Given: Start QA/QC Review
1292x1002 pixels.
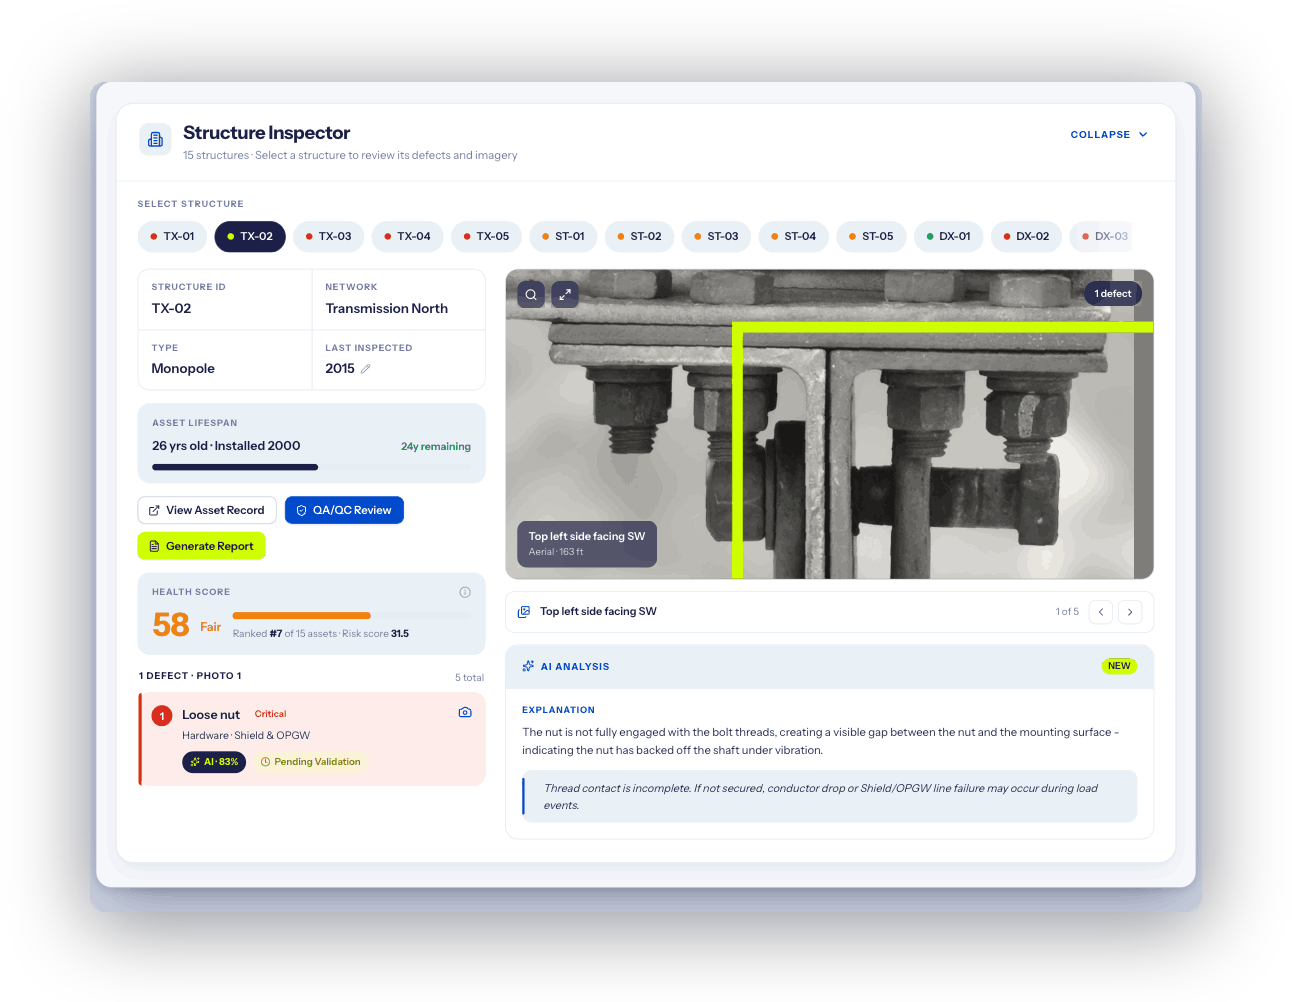Looking at the screenshot, I should point(345,510).
